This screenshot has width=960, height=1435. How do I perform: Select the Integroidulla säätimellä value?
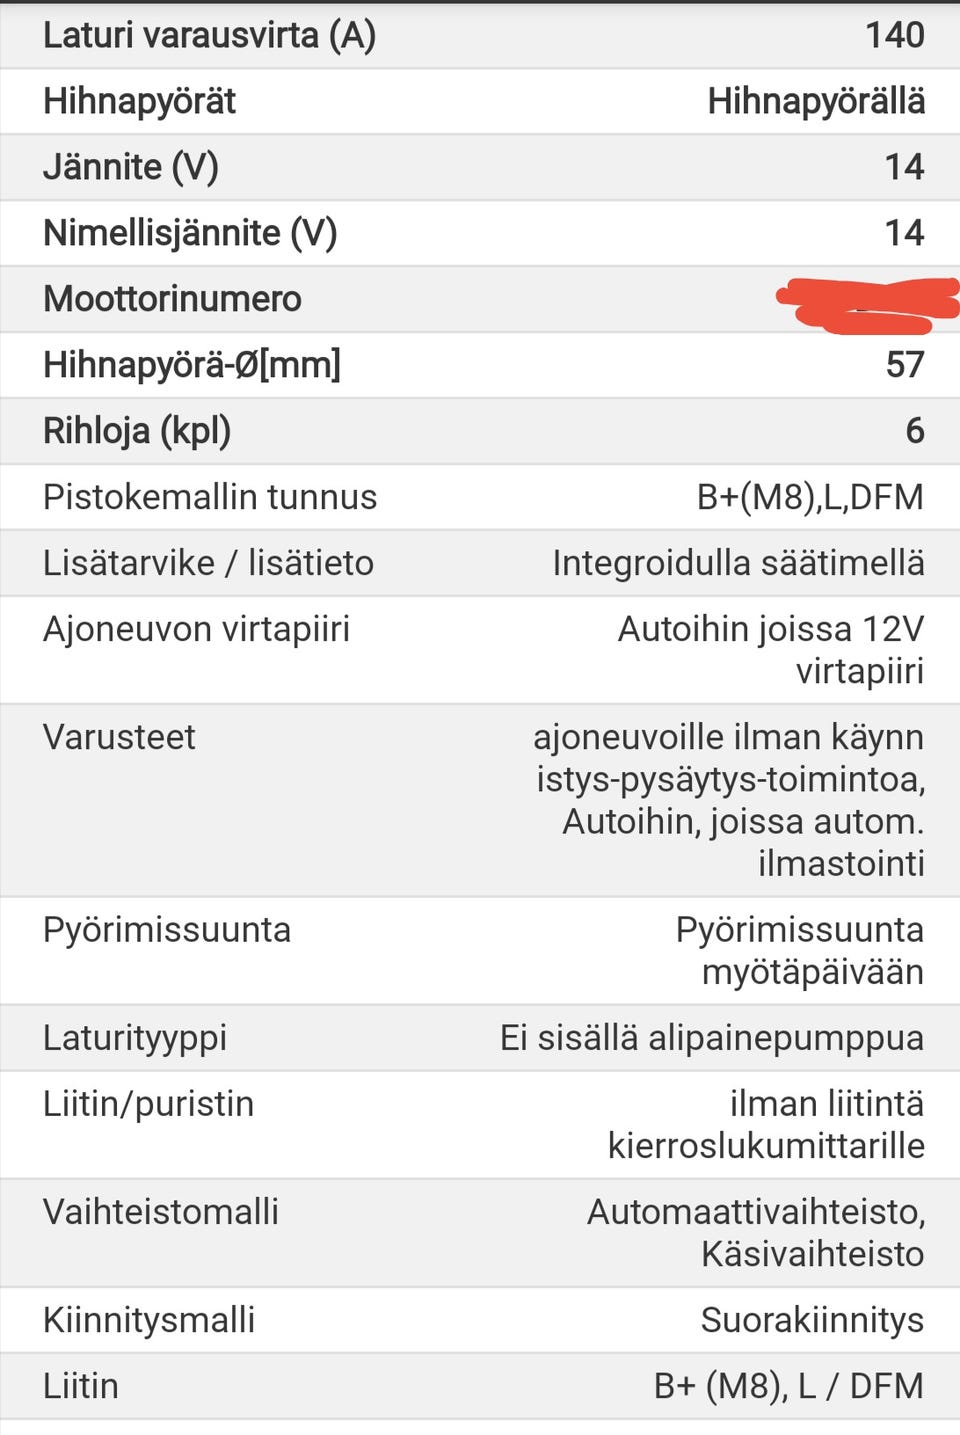(738, 563)
